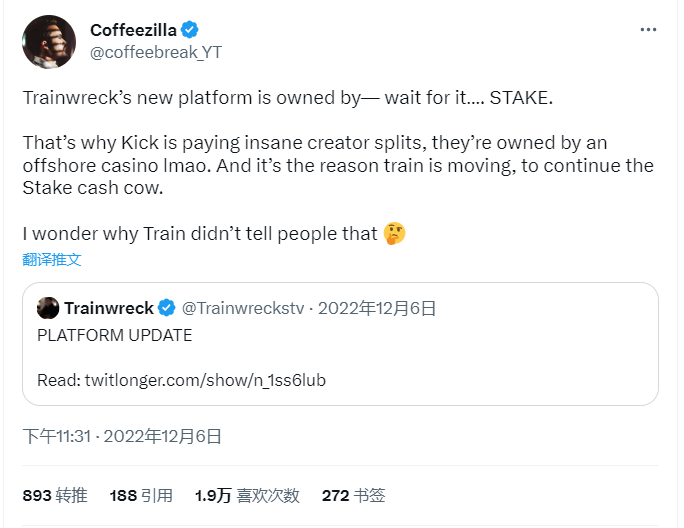Open the PLATFORM UPDATE quoted tweet
Screen dimensions: 684x528
click(114, 335)
